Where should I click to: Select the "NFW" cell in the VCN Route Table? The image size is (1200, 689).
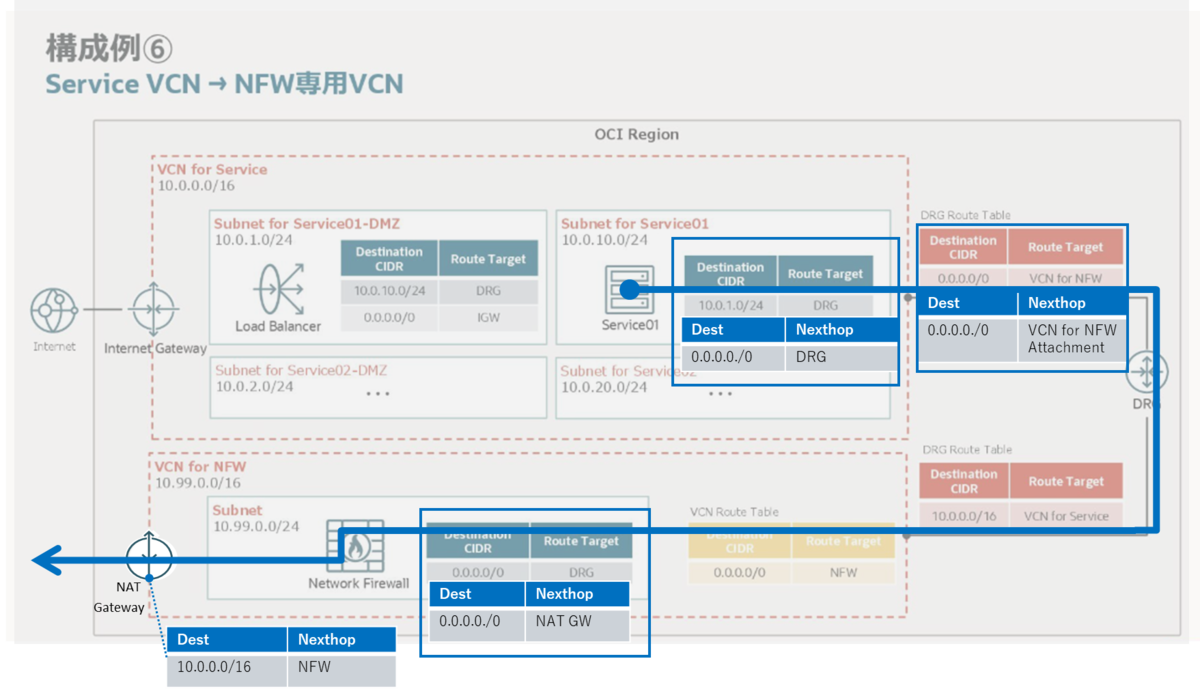pyautogui.click(x=843, y=573)
